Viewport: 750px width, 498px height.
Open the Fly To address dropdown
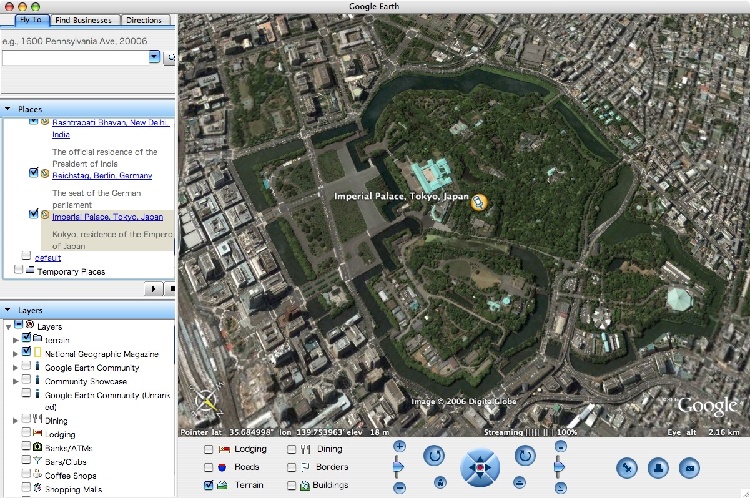coord(155,57)
